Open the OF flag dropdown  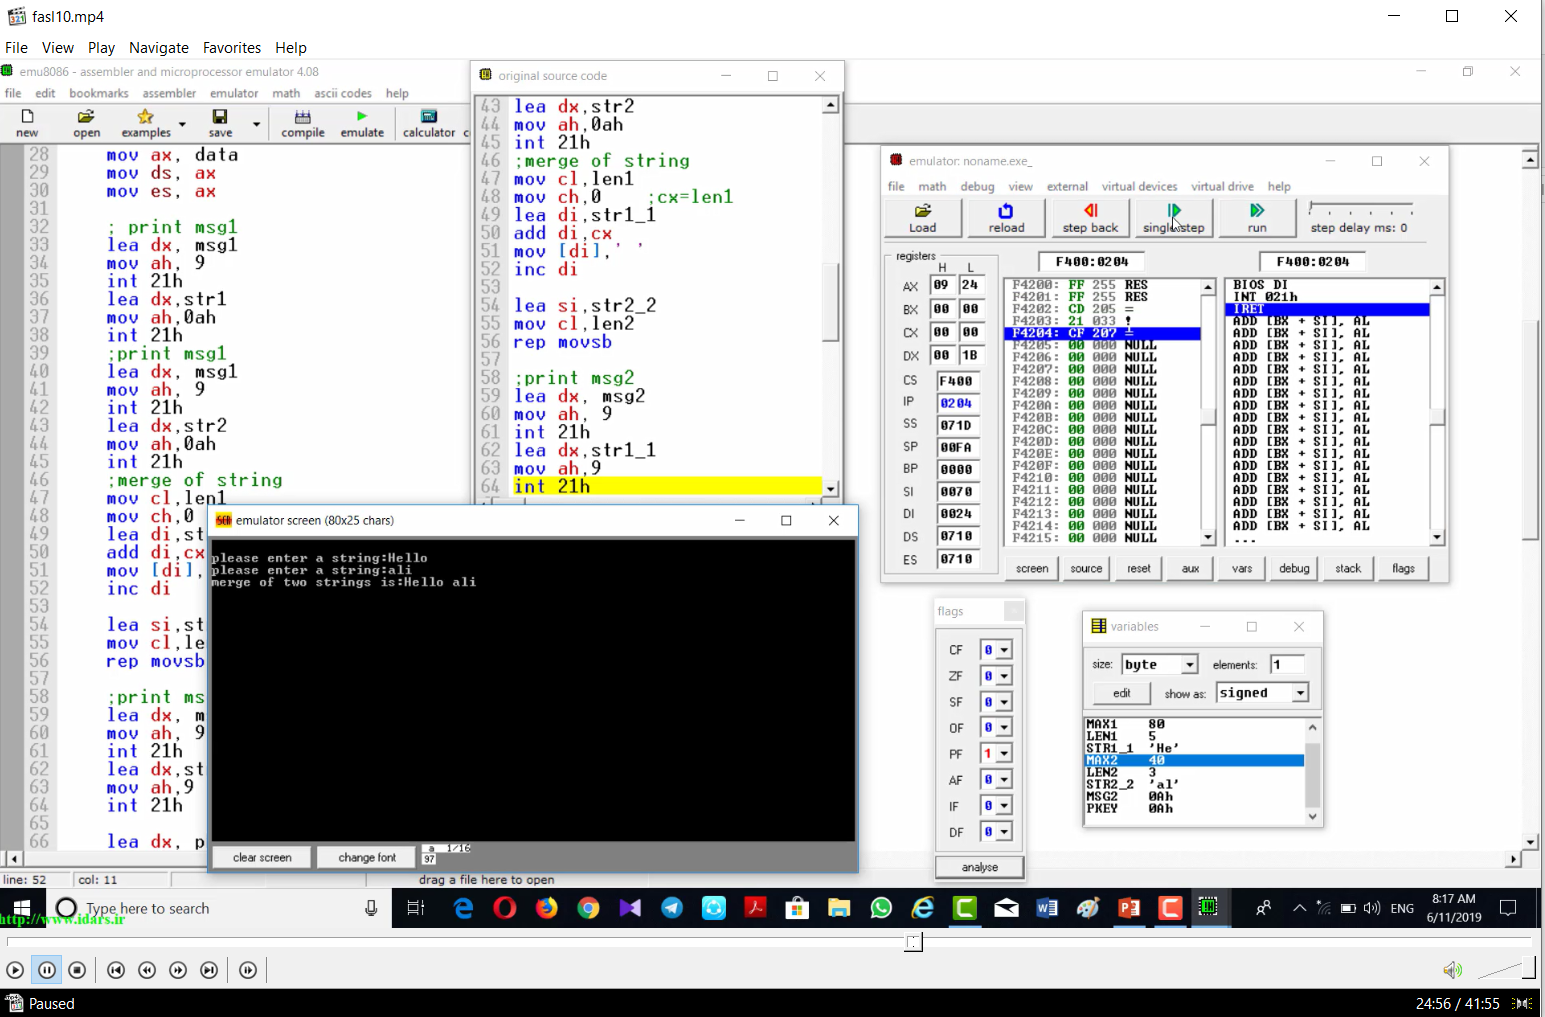[x=1004, y=728]
